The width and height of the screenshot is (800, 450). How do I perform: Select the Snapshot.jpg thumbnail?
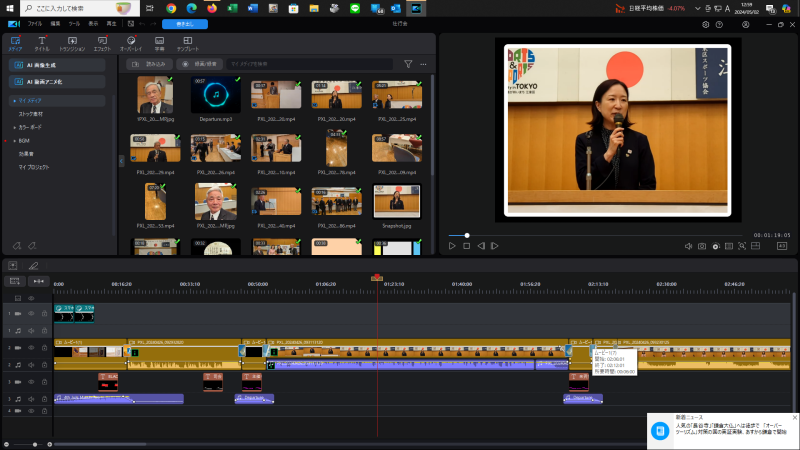pos(396,202)
